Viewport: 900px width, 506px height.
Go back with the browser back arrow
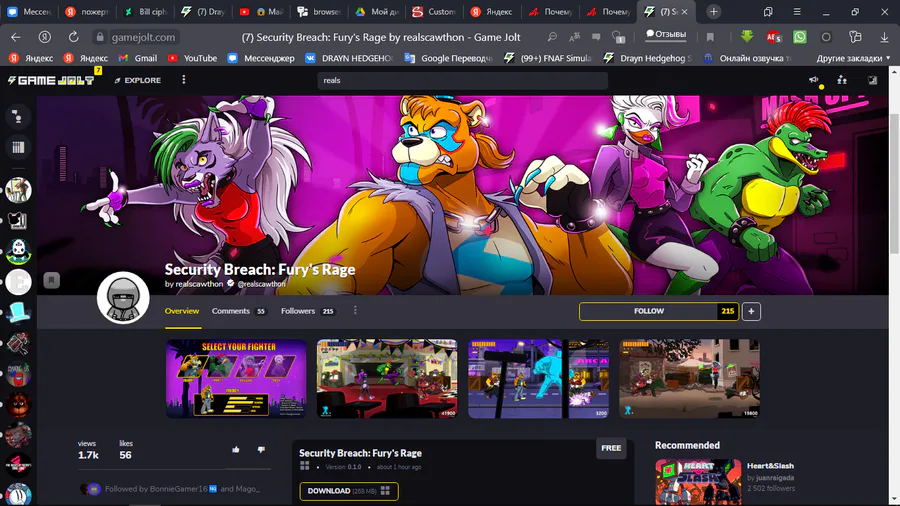point(15,37)
